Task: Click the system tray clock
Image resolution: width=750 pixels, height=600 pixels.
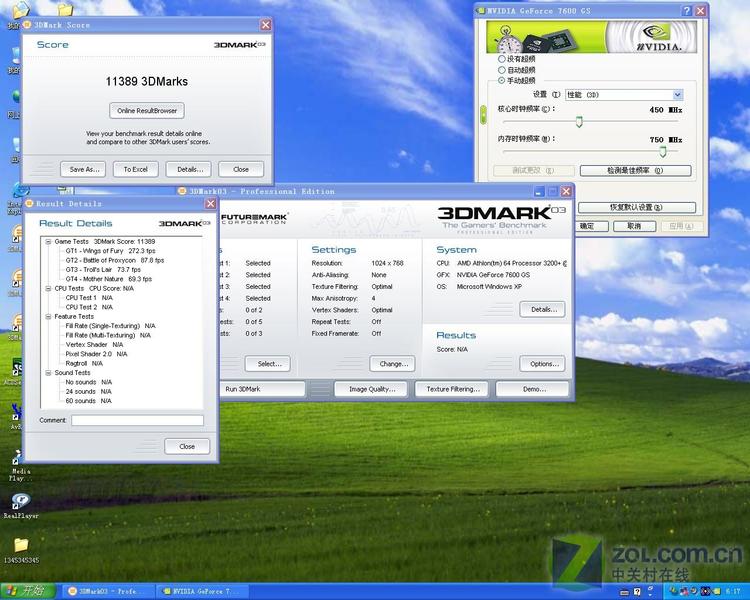Action: click(732, 591)
